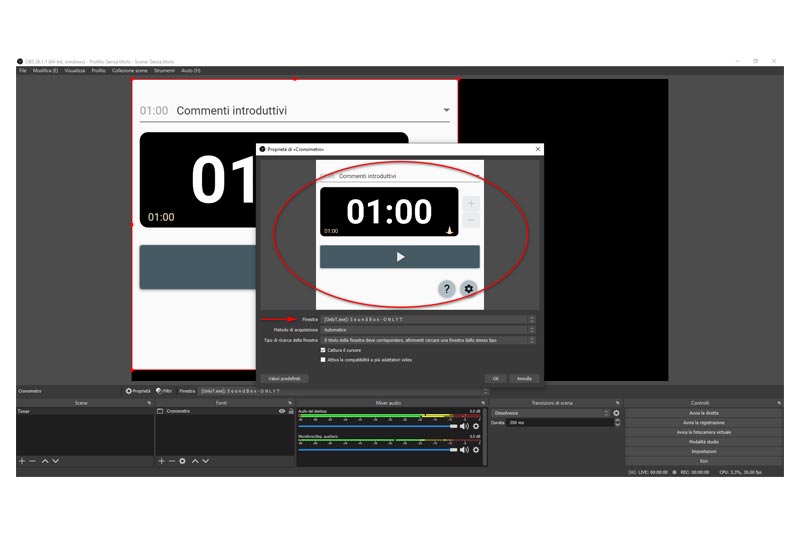
Task: Move the scene up in the Scene panel
Action: 45,461
